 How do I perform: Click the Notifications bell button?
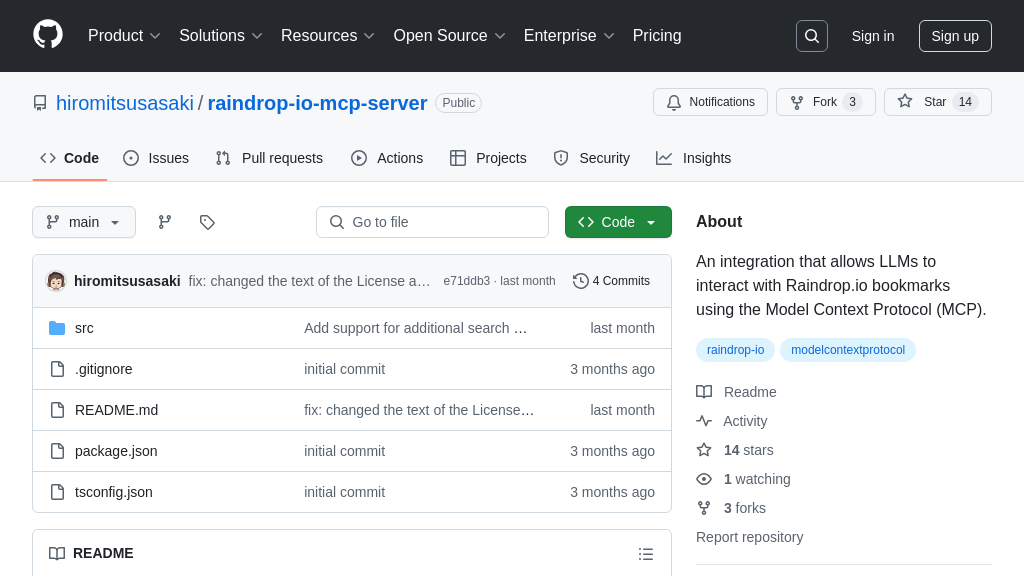point(710,102)
